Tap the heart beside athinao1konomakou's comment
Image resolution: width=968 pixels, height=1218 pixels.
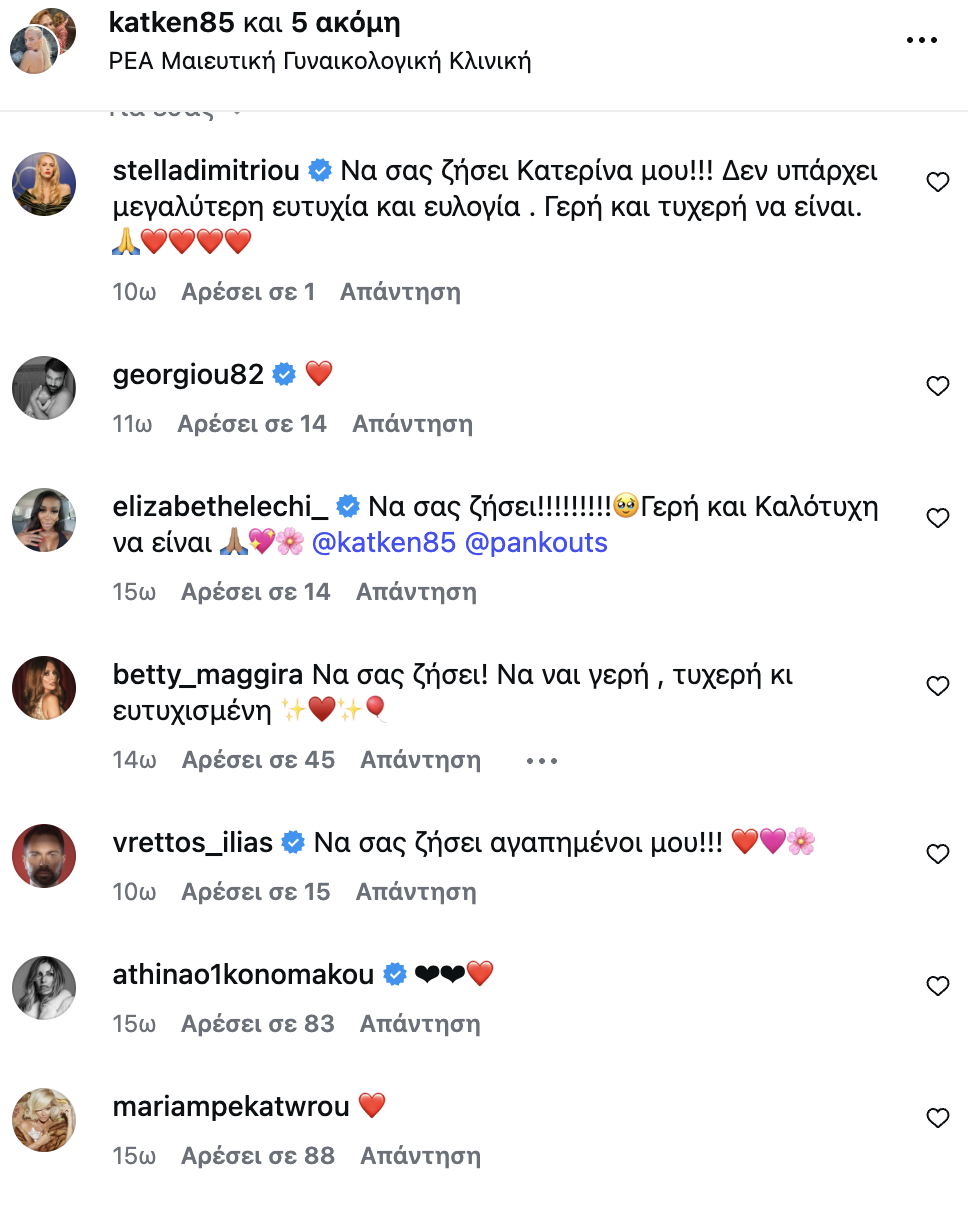click(937, 986)
